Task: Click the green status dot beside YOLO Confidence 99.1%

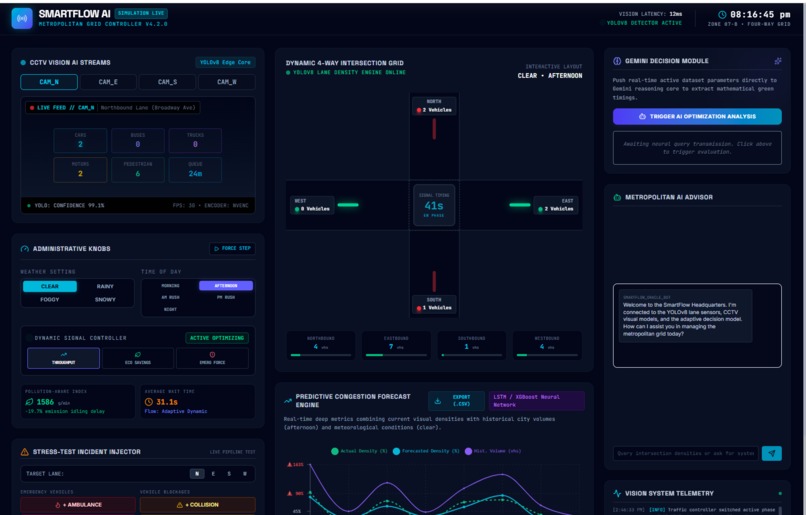Action: [29, 206]
